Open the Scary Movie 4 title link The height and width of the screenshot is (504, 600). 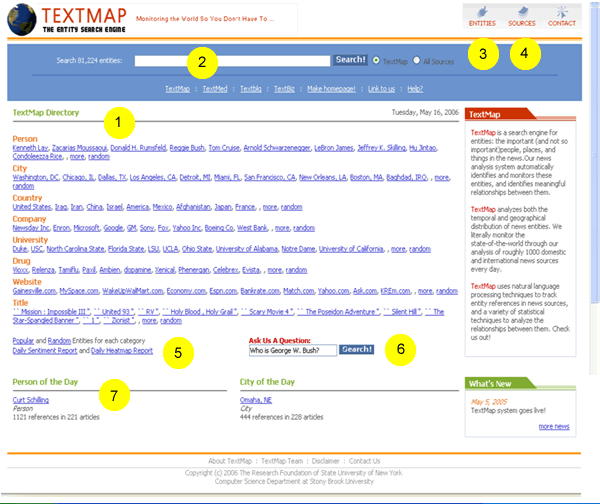(267, 312)
